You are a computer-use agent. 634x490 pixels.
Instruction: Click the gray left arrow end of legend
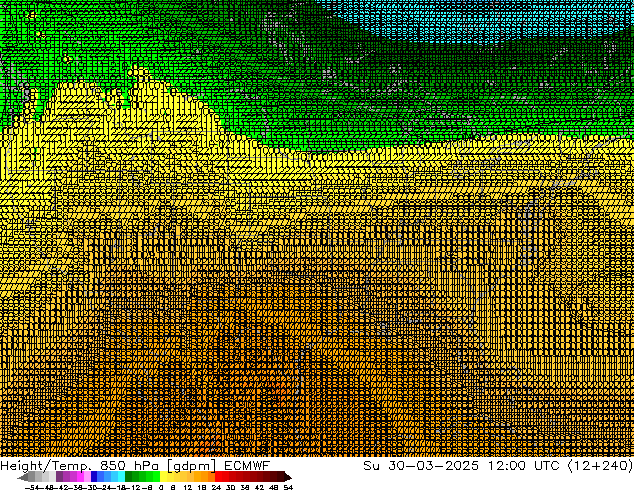[23, 477]
